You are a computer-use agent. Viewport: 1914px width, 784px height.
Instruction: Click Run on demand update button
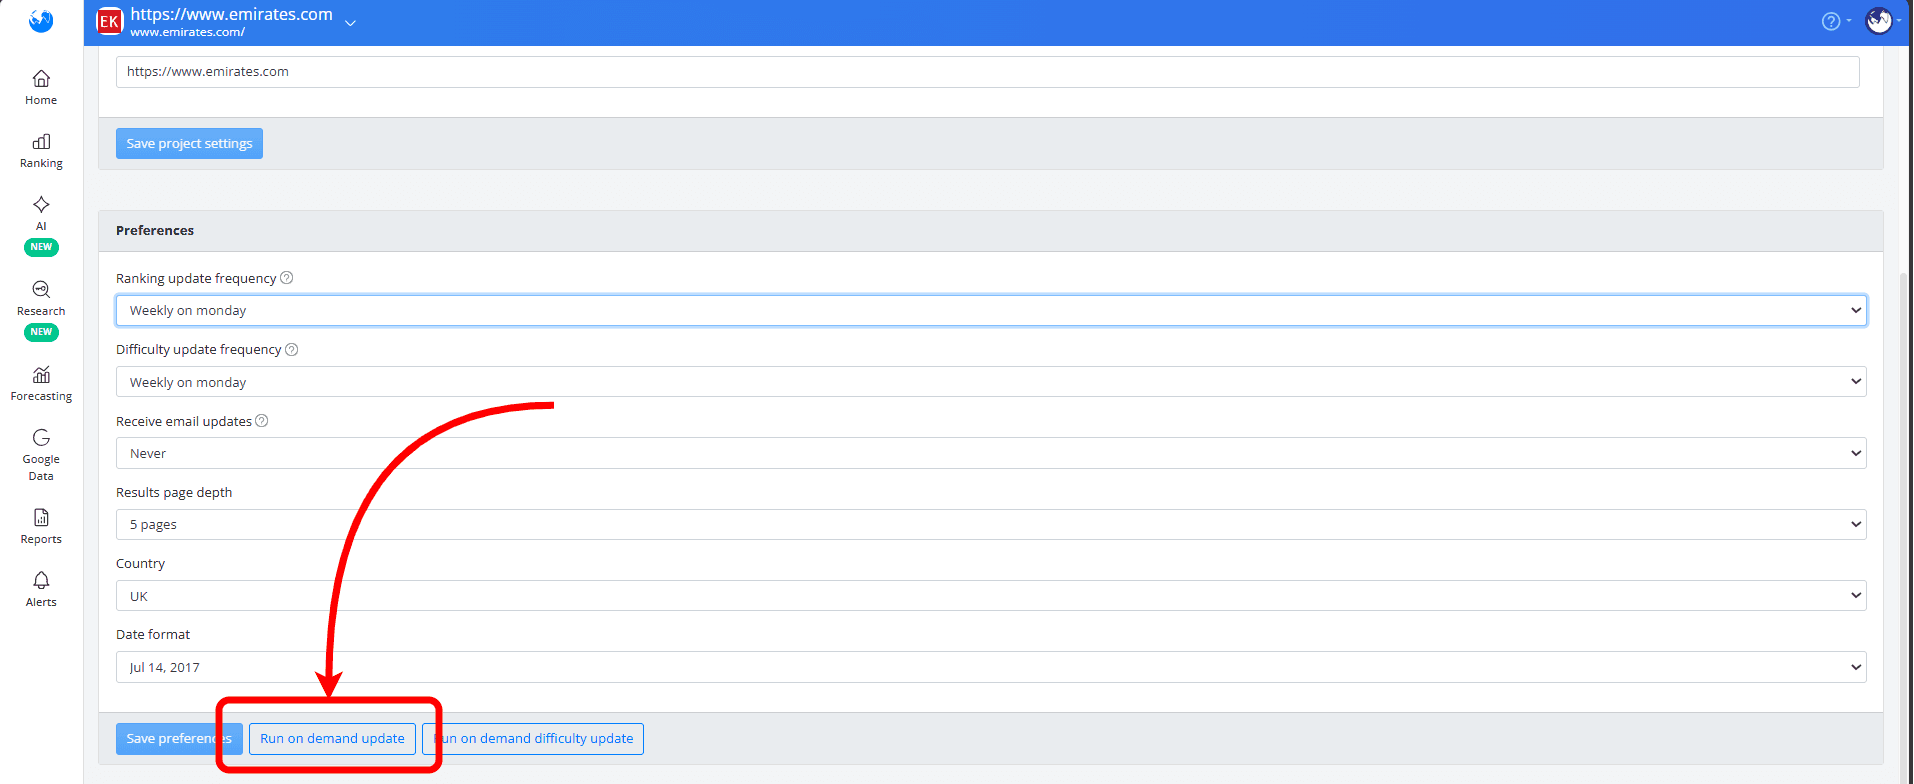(x=332, y=739)
